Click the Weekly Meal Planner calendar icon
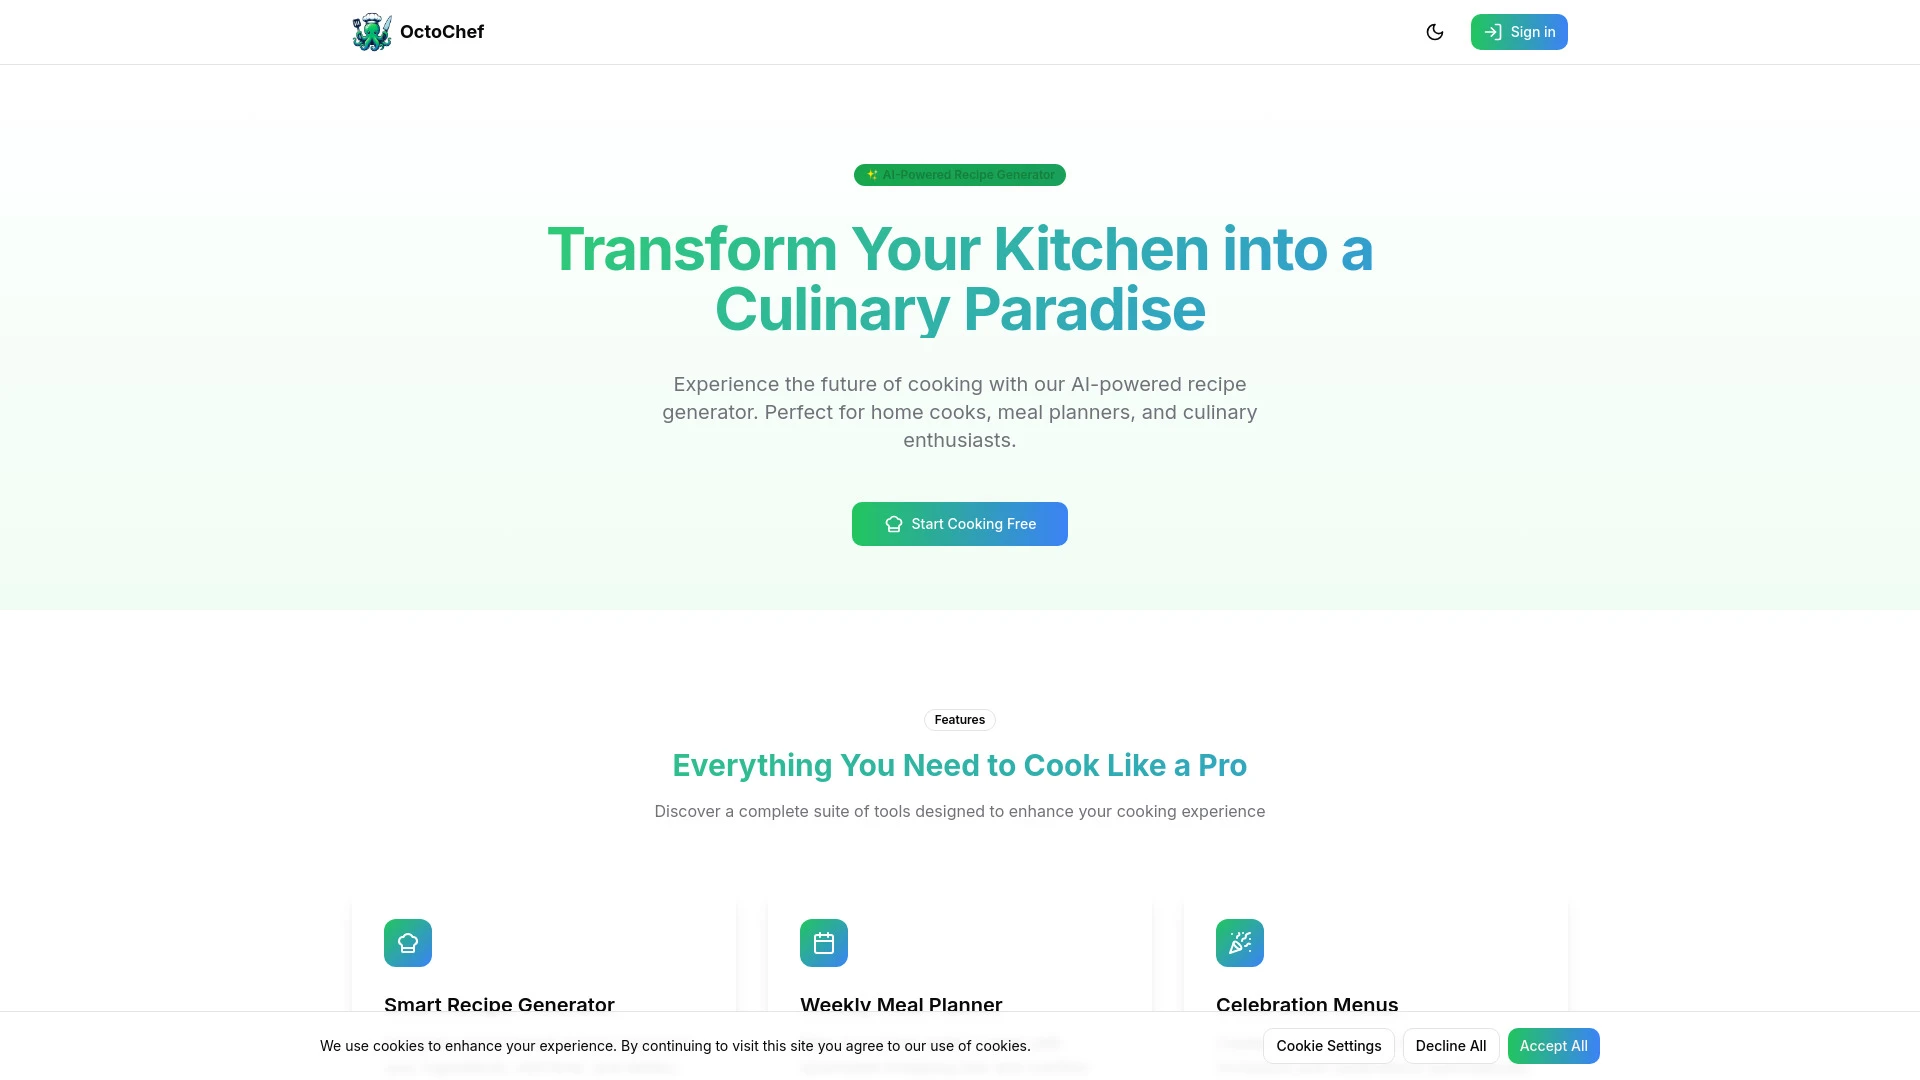This screenshot has height=1080, width=1920. point(823,942)
